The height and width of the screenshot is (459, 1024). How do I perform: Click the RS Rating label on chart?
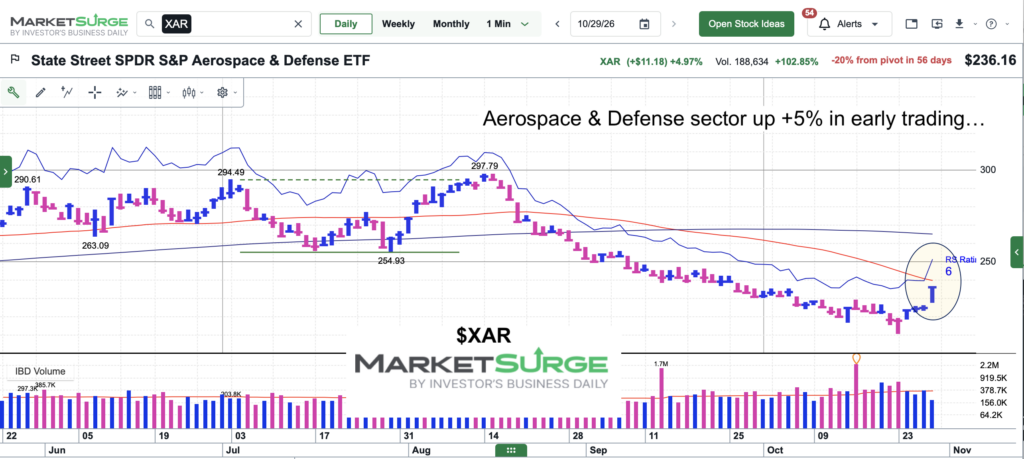coord(960,260)
